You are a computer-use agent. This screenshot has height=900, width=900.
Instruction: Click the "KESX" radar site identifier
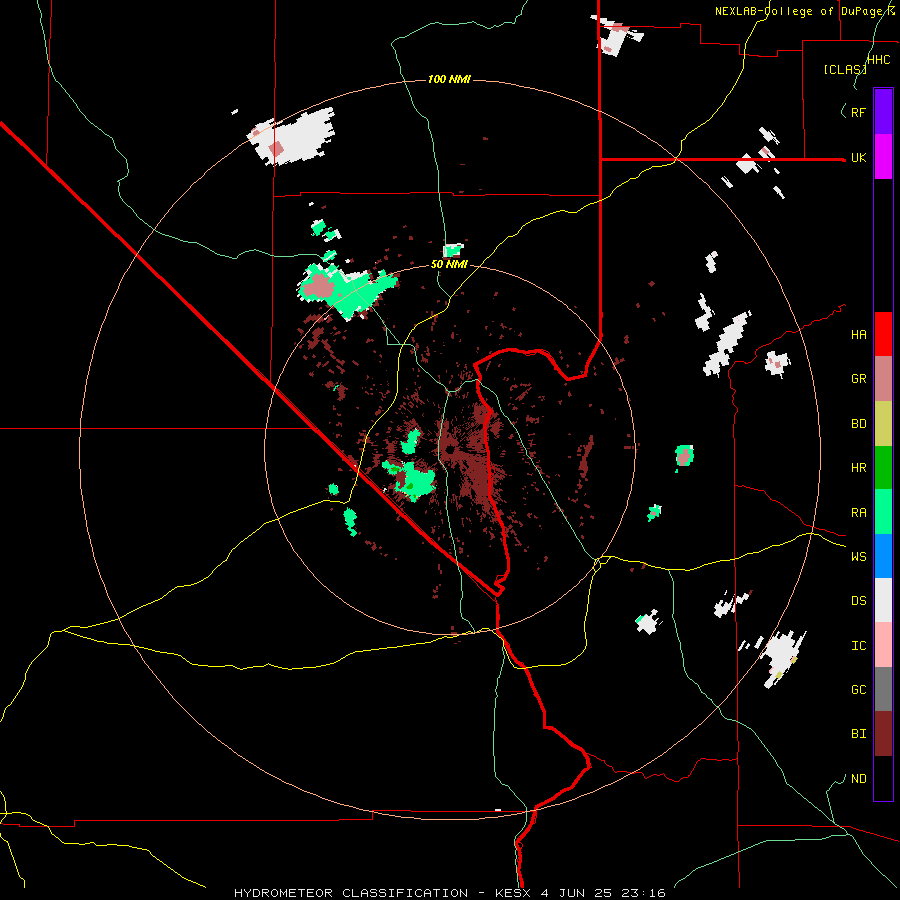pyautogui.click(x=513, y=893)
